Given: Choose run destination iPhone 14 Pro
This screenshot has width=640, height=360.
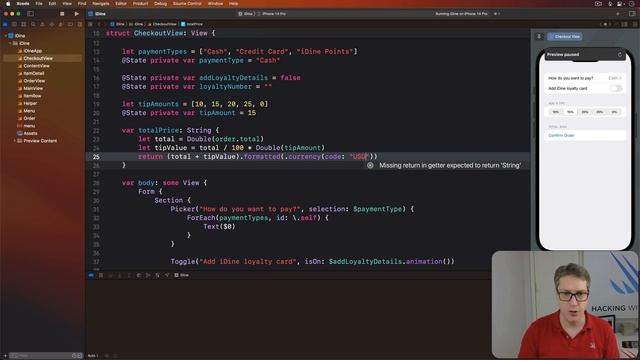Looking at the screenshot, I should point(272,13).
